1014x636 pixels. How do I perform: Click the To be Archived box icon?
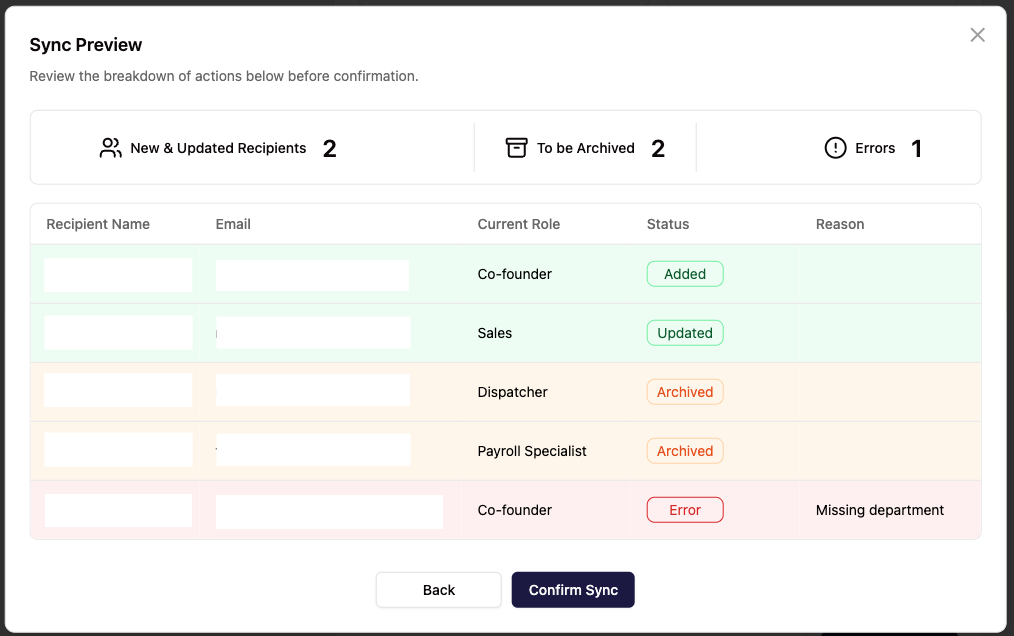click(516, 148)
